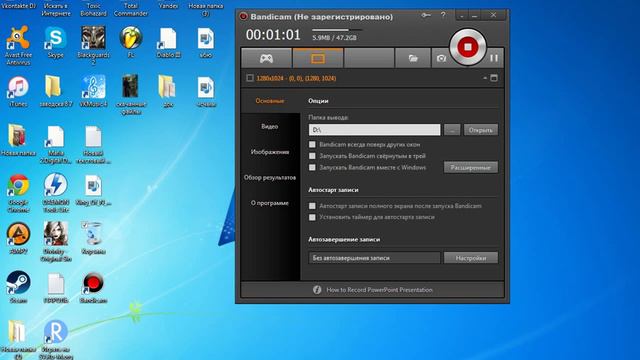This screenshot has width=640, height=360.
Task: Browse output folder with the ... button
Action: pyautogui.click(x=452, y=130)
